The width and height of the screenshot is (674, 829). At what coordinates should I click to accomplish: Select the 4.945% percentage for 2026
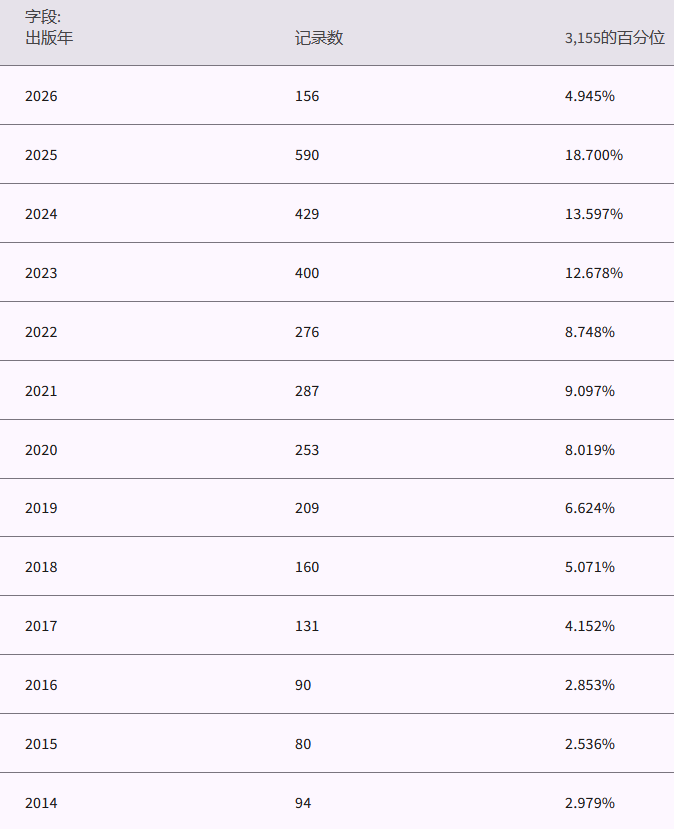point(589,97)
